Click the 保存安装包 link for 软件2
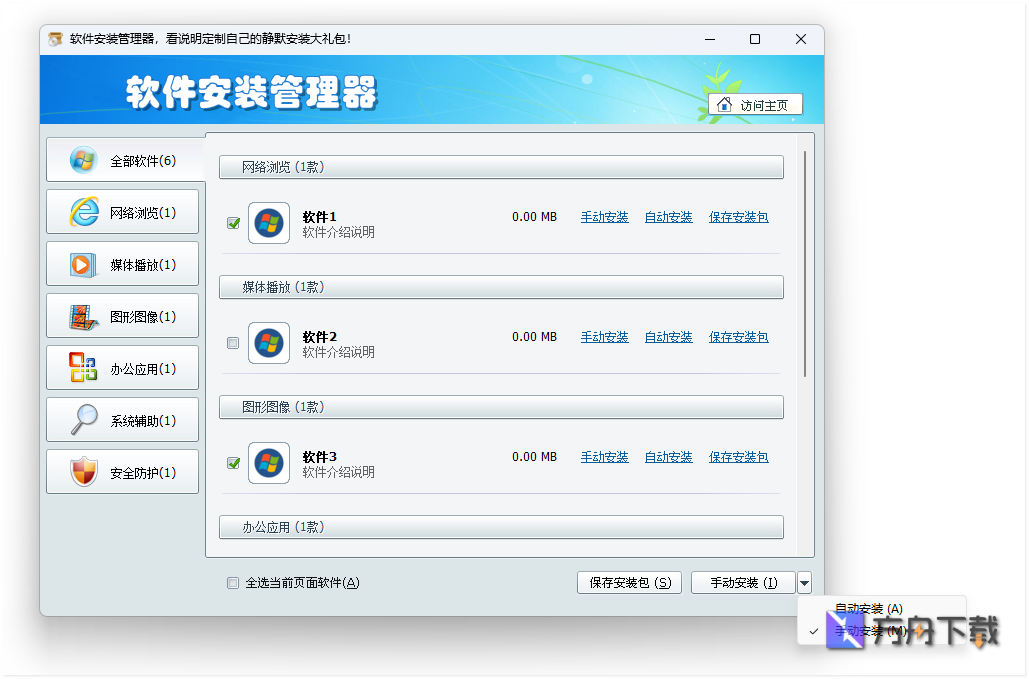This screenshot has height=679, width=1029. tap(738, 336)
